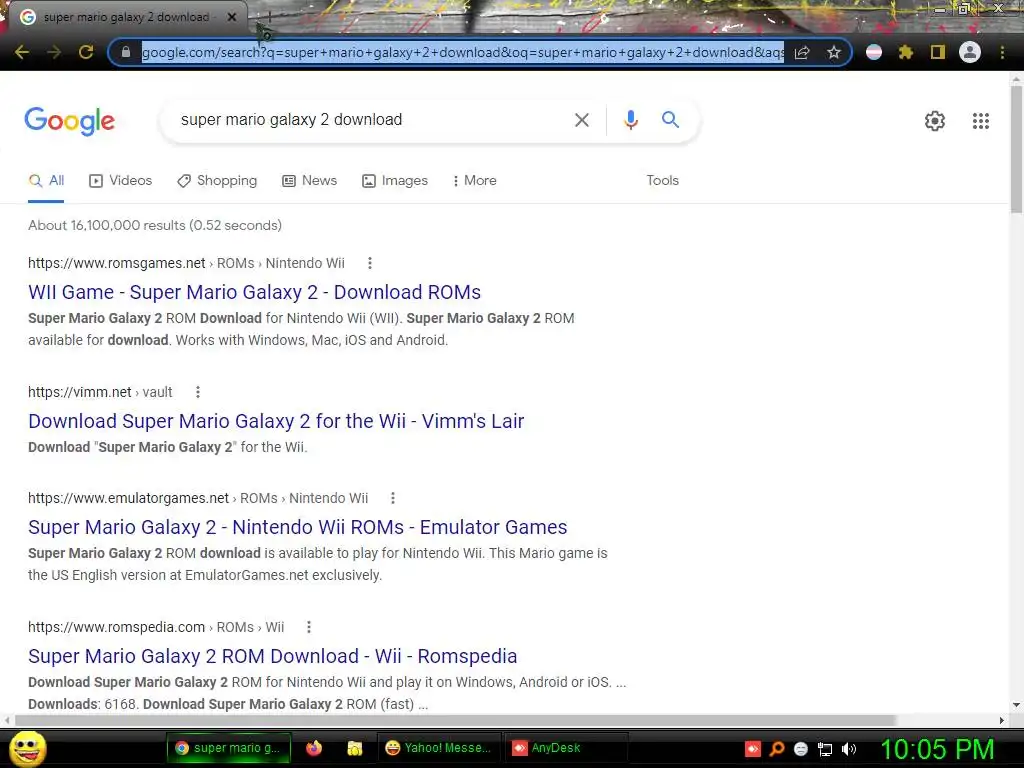Click the 10:05 PM clock
The image size is (1024, 768).
click(937, 749)
